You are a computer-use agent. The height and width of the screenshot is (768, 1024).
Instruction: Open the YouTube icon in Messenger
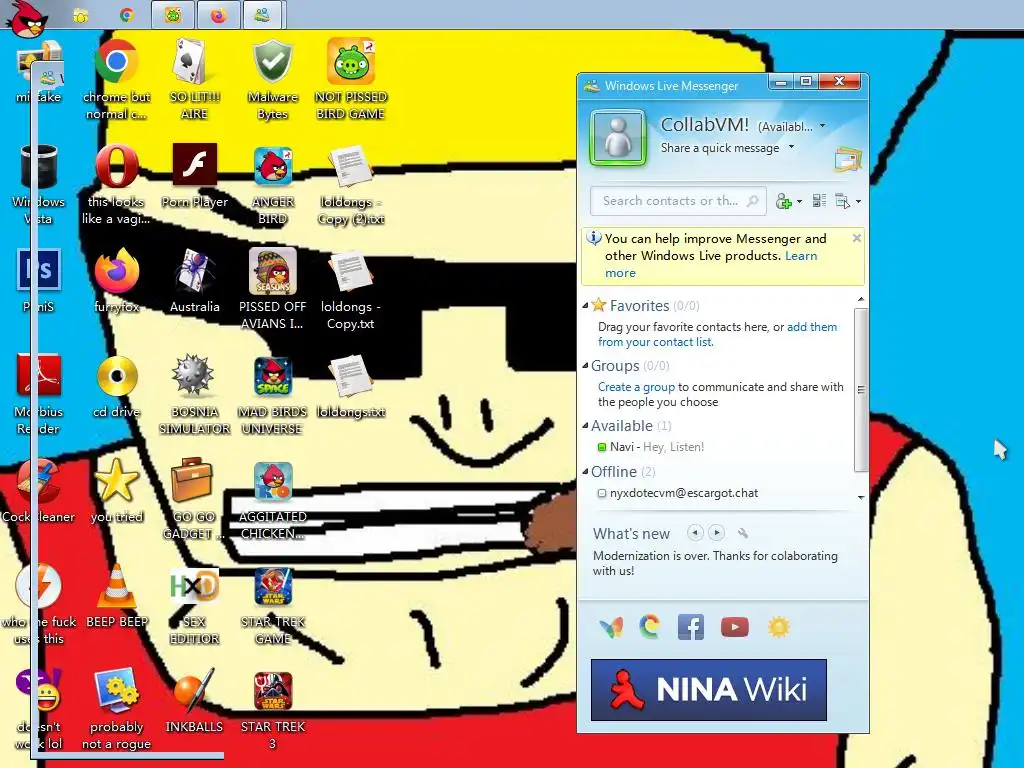(735, 627)
